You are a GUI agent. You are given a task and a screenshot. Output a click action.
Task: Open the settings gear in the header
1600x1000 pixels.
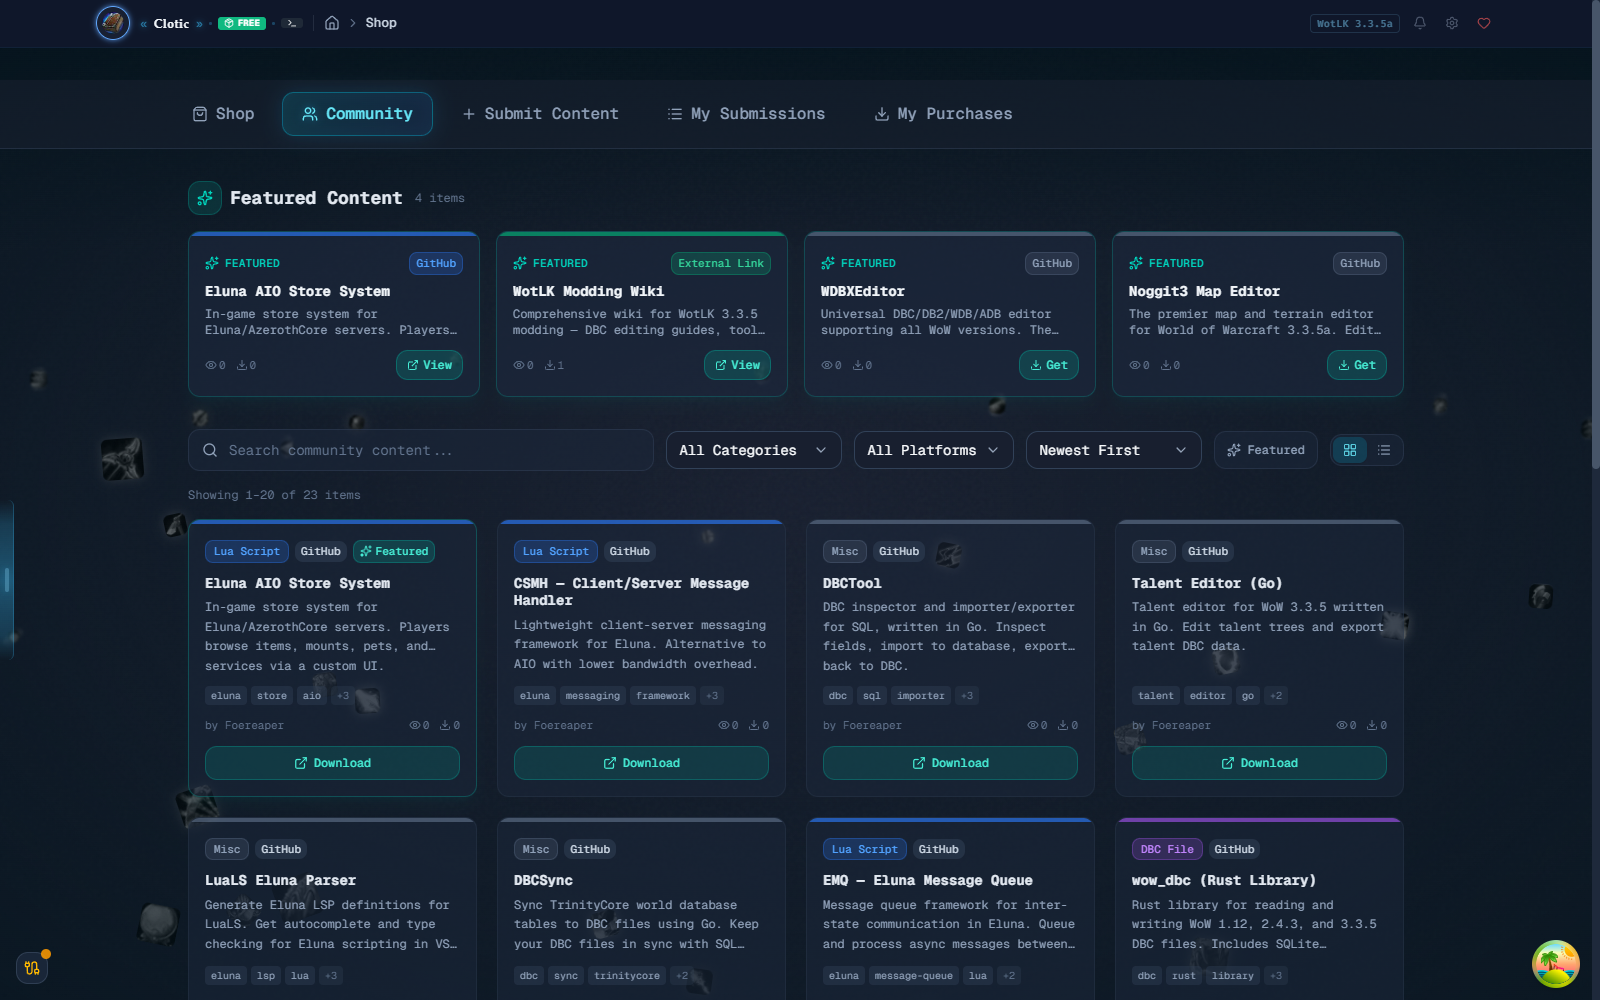[x=1452, y=22]
